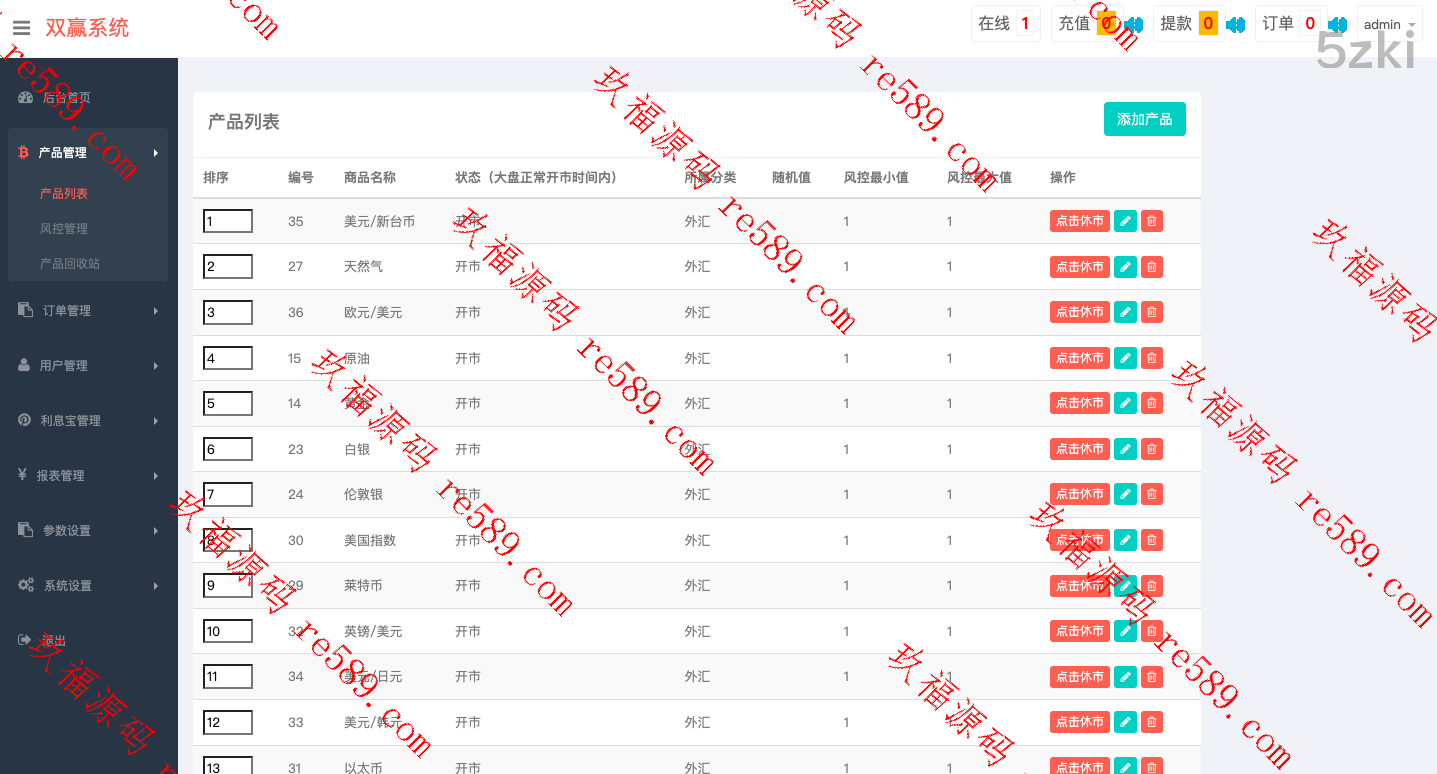
Task: Click the hamburger menu icon in header
Action: [21, 28]
